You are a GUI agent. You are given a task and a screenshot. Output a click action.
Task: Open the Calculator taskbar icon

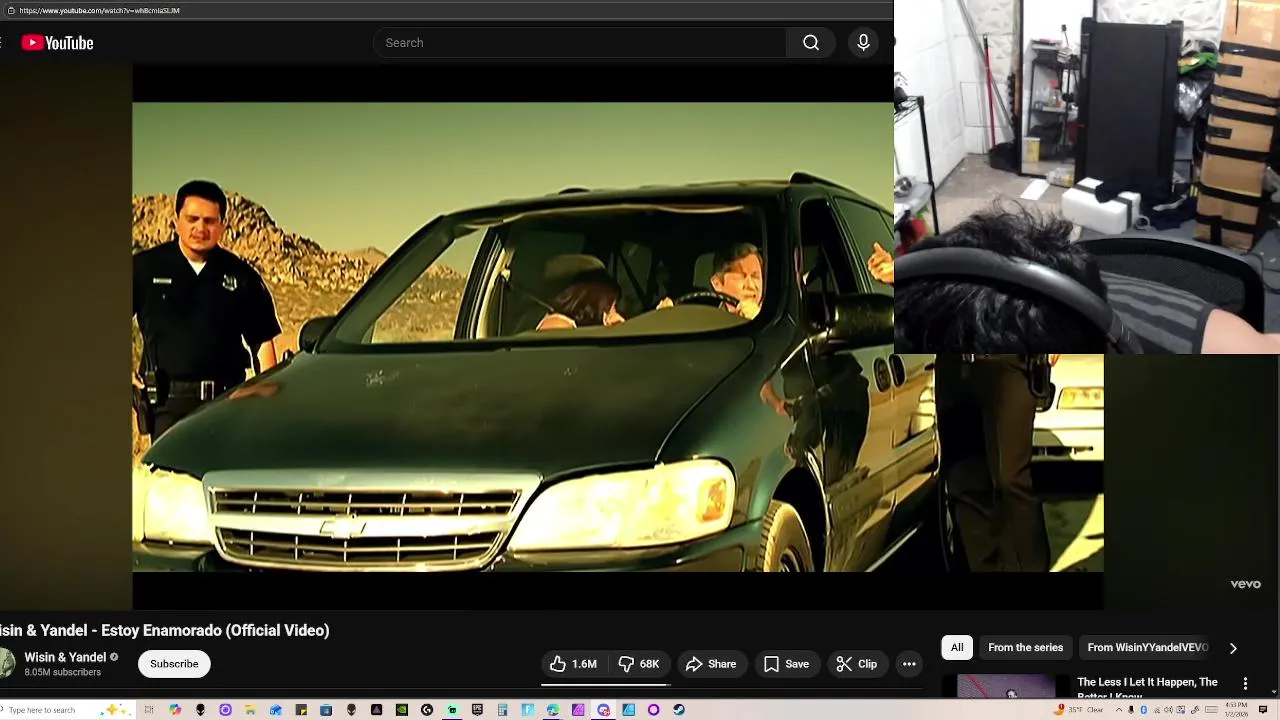[x=502, y=710]
